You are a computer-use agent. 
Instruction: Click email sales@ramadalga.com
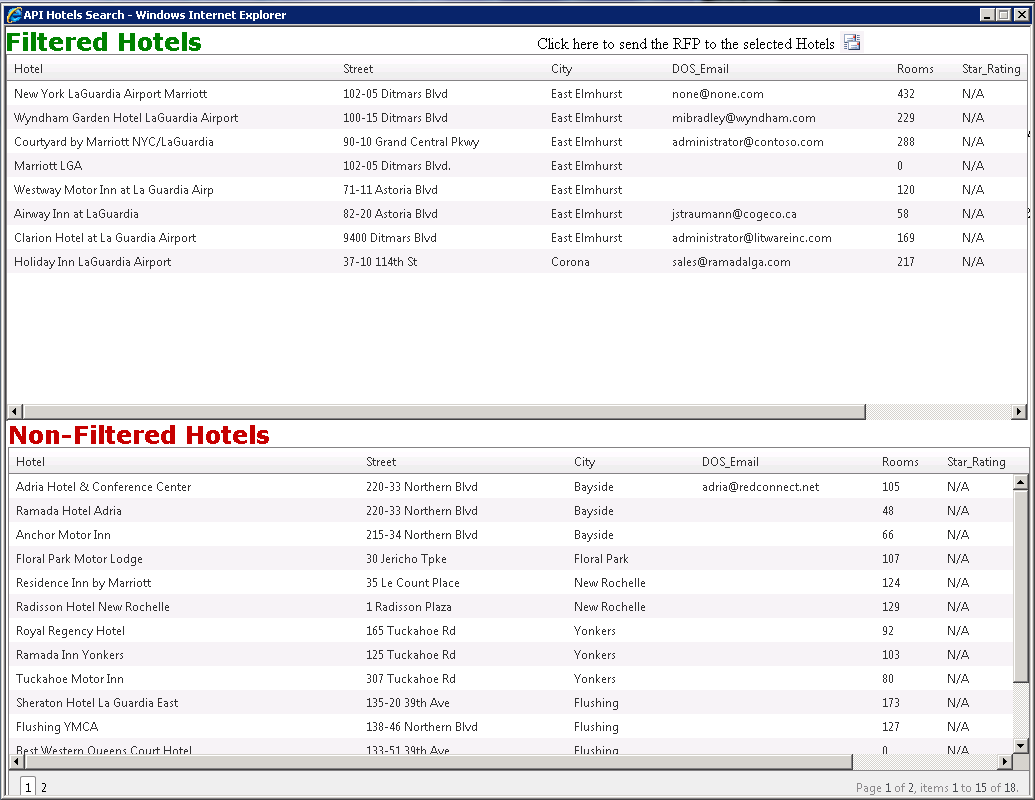(731, 261)
